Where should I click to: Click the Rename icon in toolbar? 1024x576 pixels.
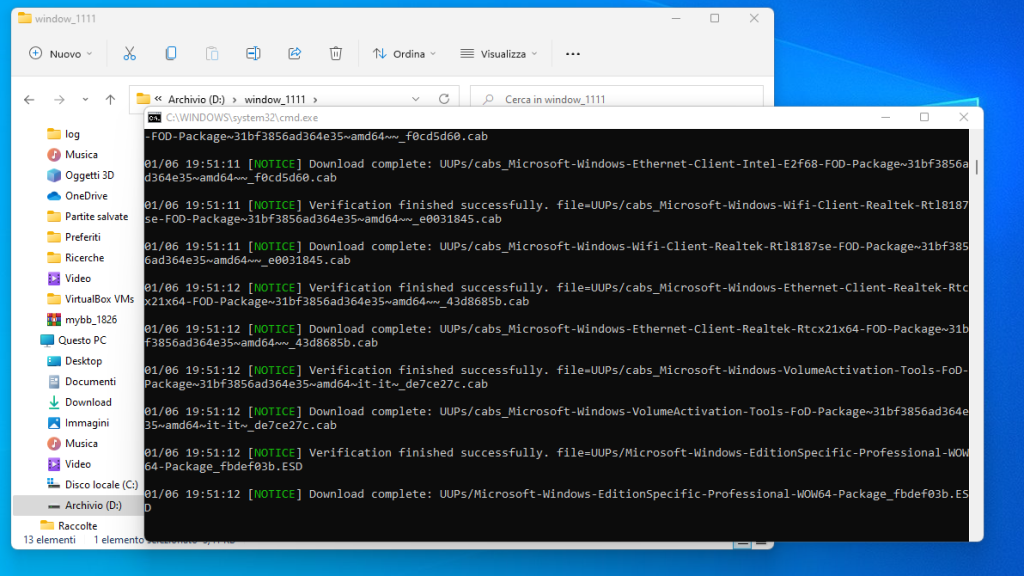click(x=254, y=54)
